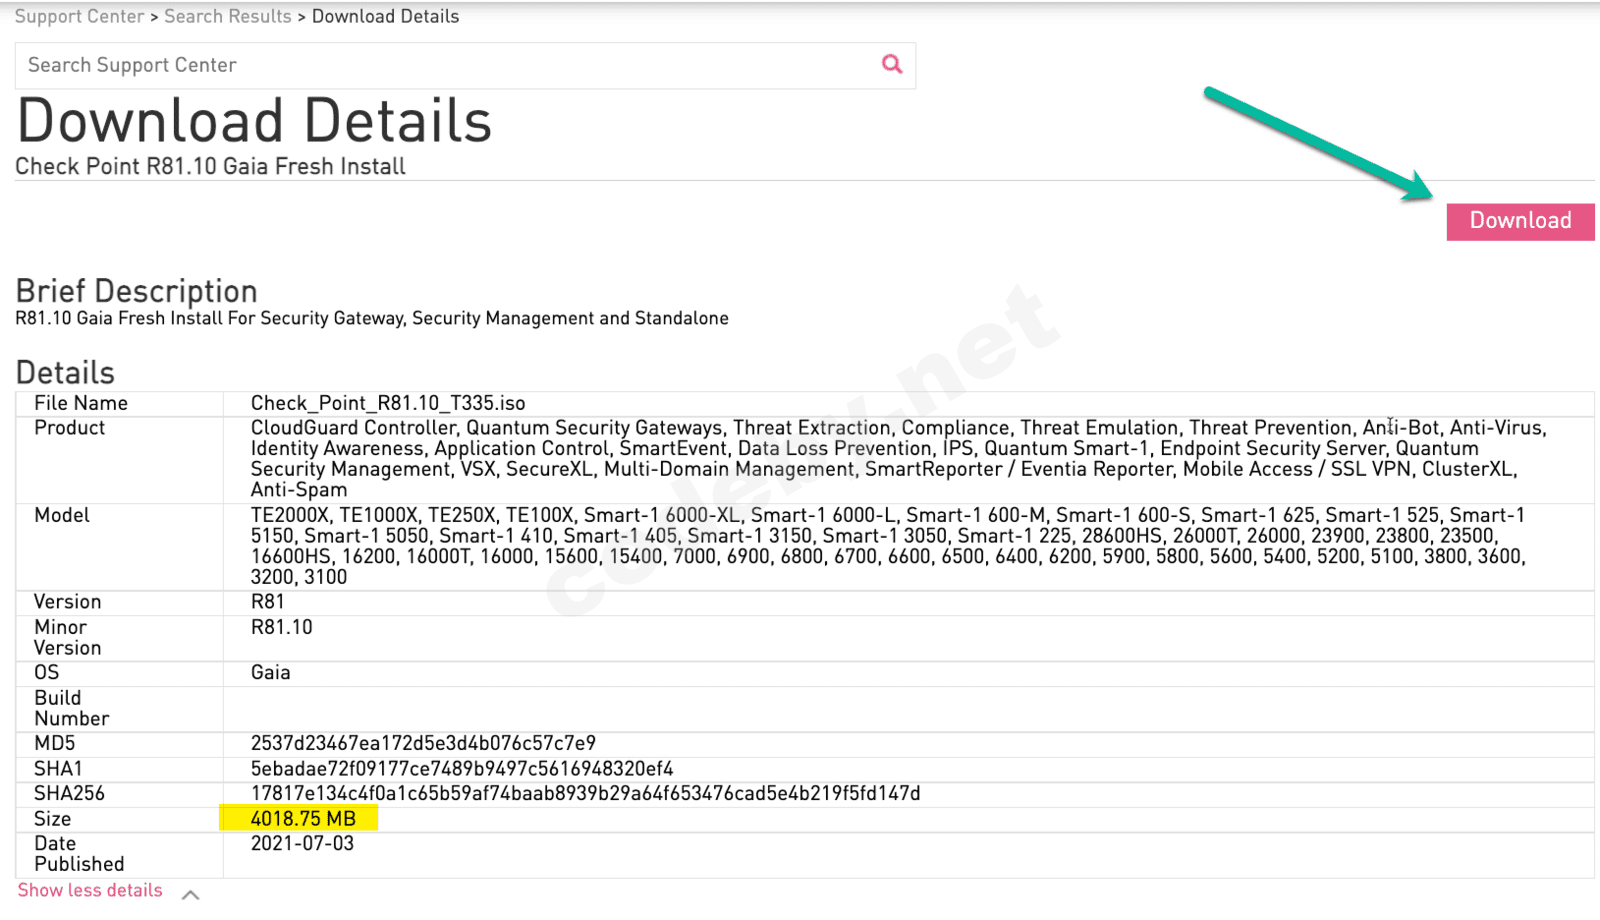Click the MD5 hash value

coord(423,743)
